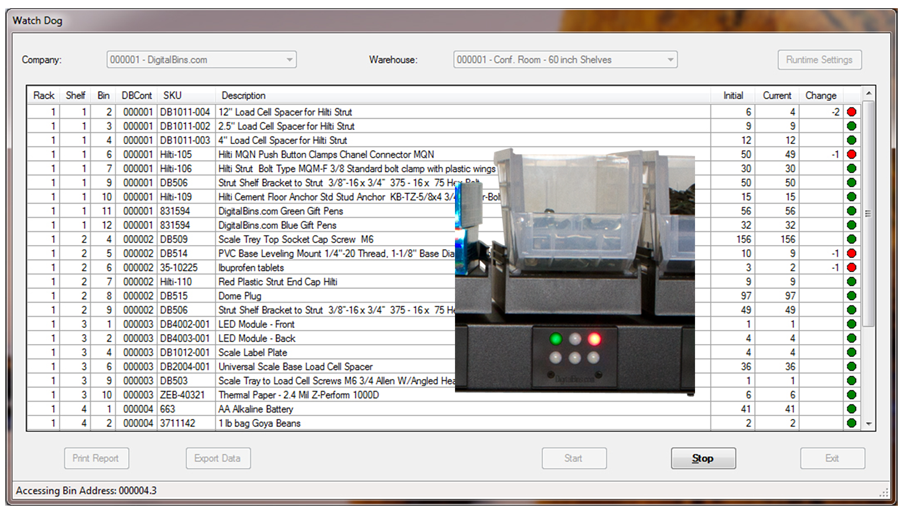This screenshot has width=900, height=511.
Task: Click green status dot for Green Gift Pens row
Action: pos(851,211)
